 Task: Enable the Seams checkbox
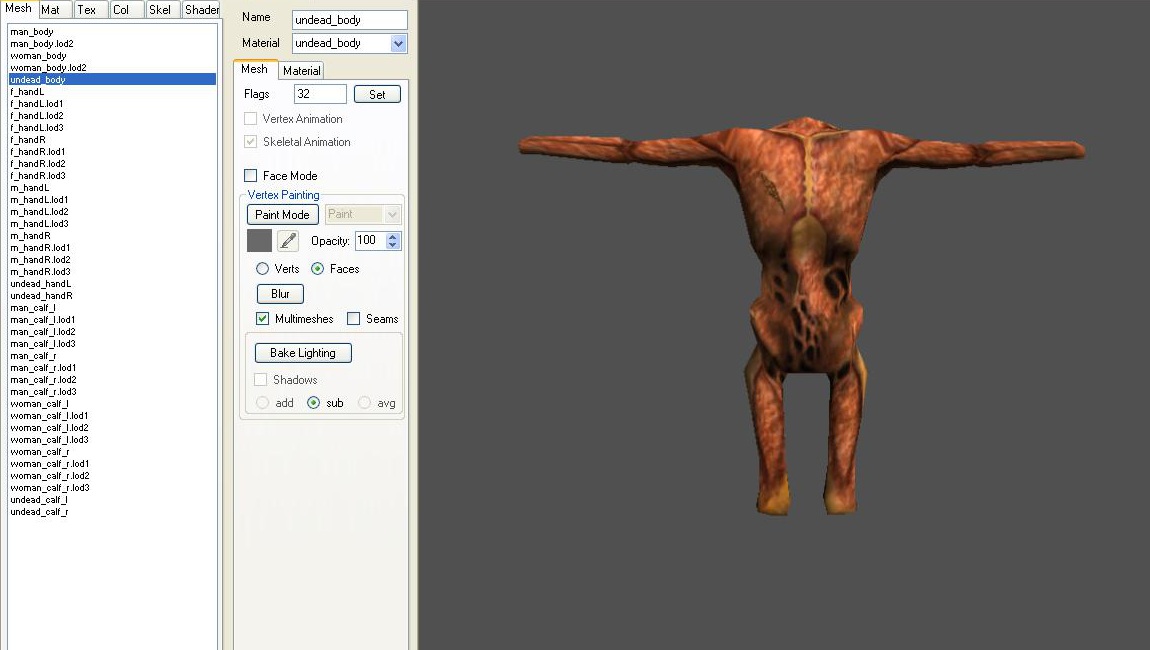coord(354,318)
